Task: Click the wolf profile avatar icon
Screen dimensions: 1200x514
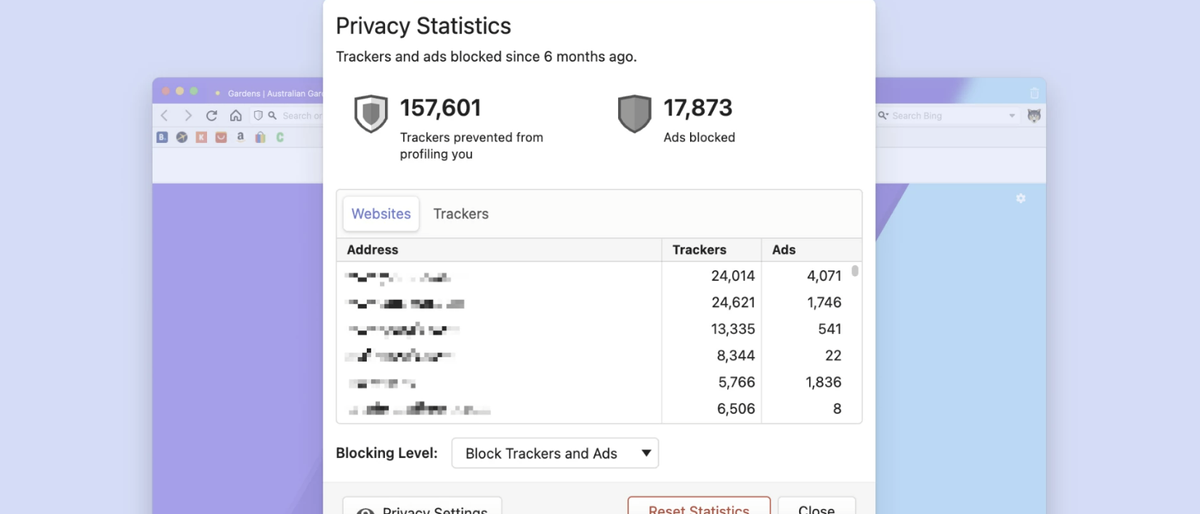Action: (1034, 116)
